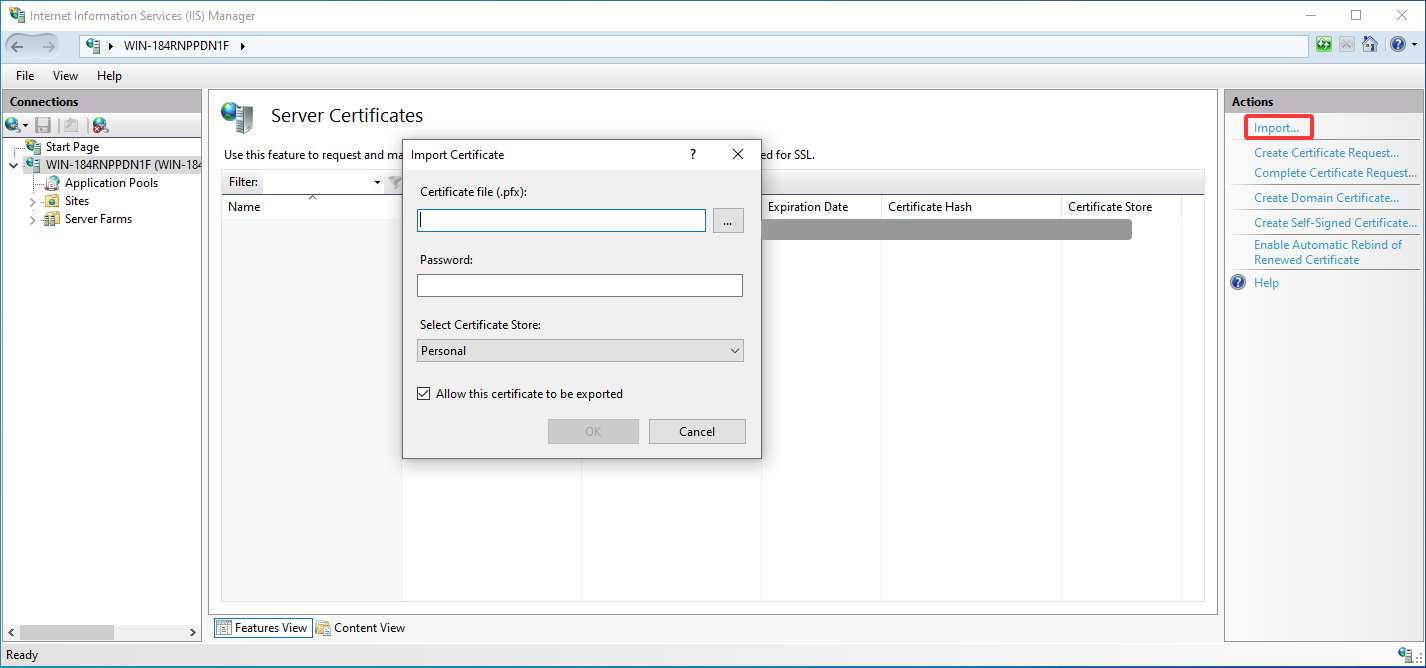
Task: Open the View menu
Action: (65, 76)
